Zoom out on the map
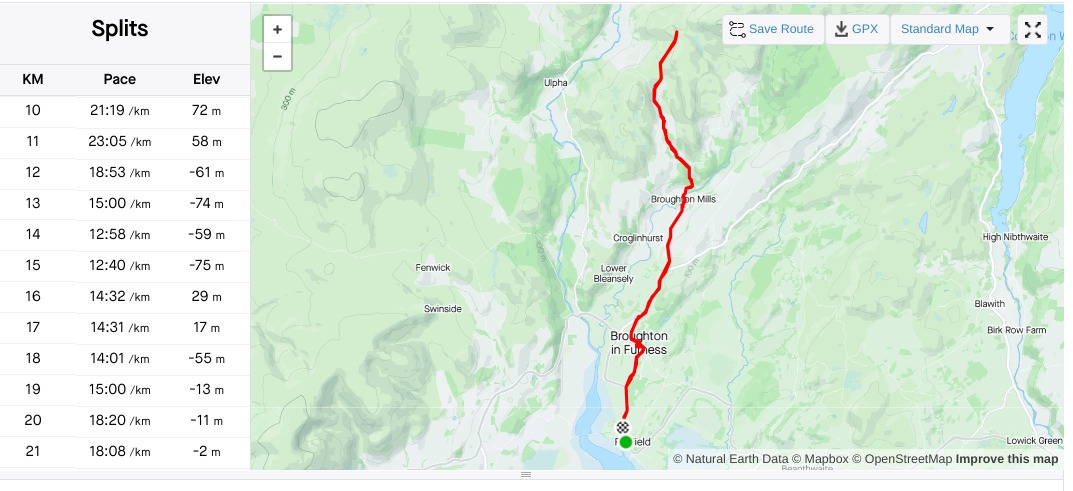Image resolution: width=1073 pixels, height=491 pixels. click(277, 57)
